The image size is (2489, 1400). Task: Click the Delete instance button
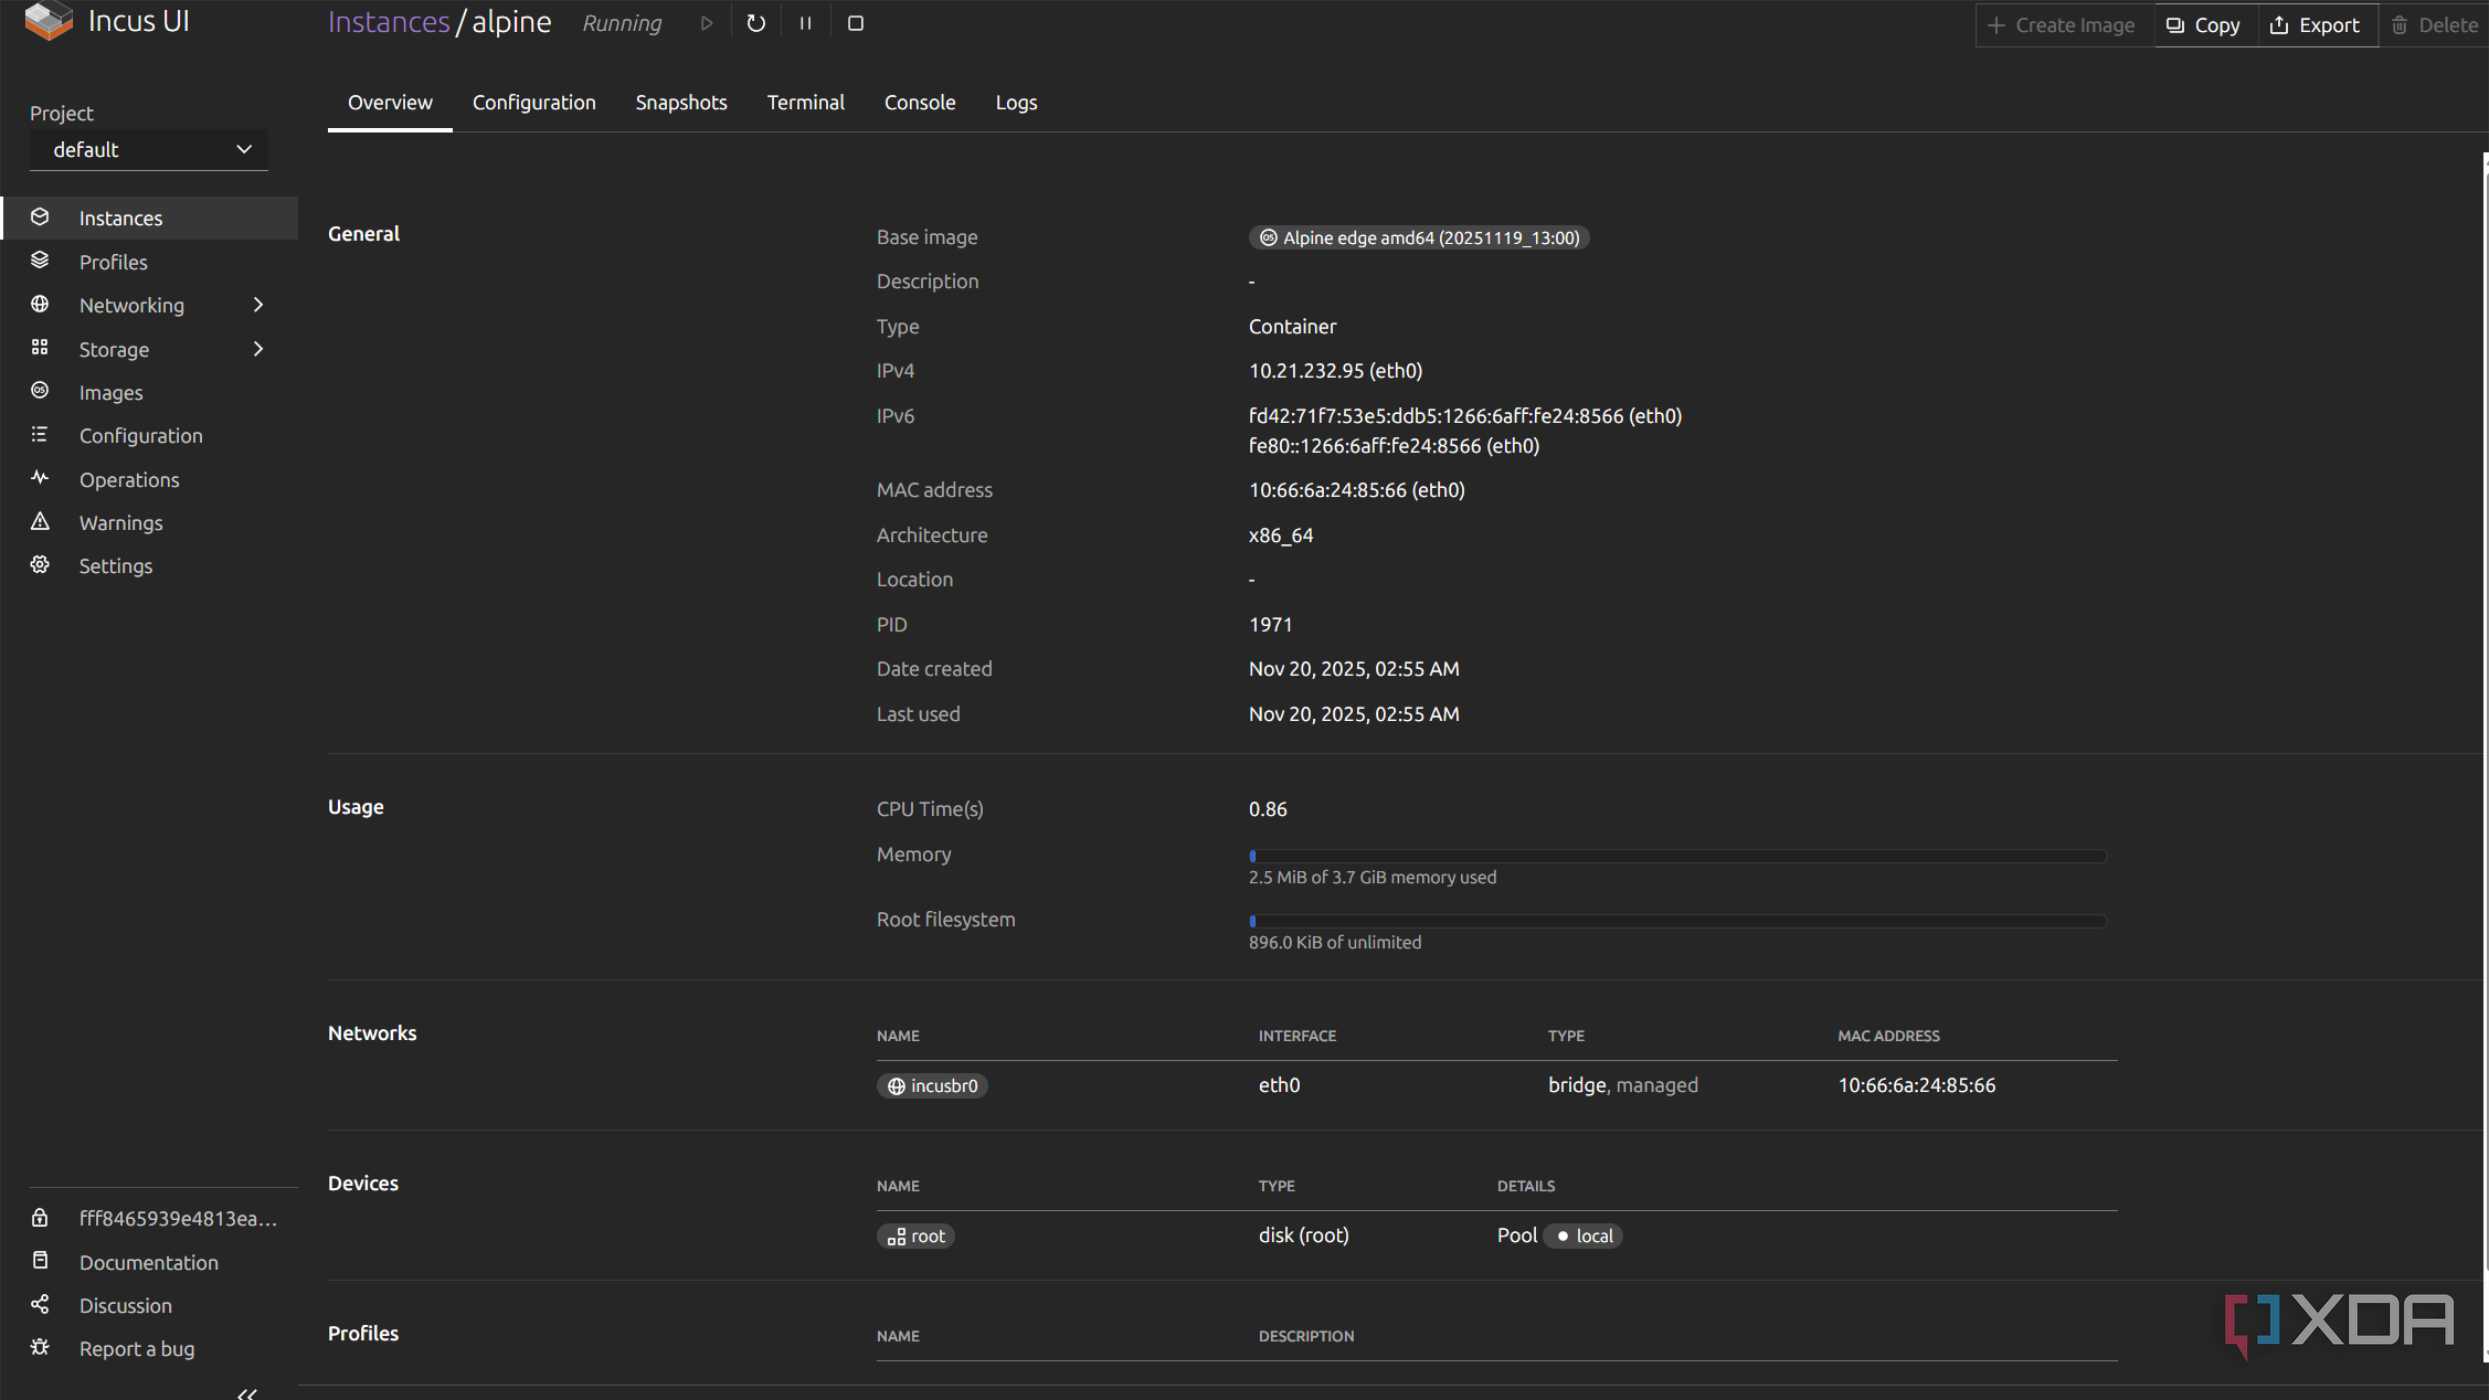[2434, 25]
